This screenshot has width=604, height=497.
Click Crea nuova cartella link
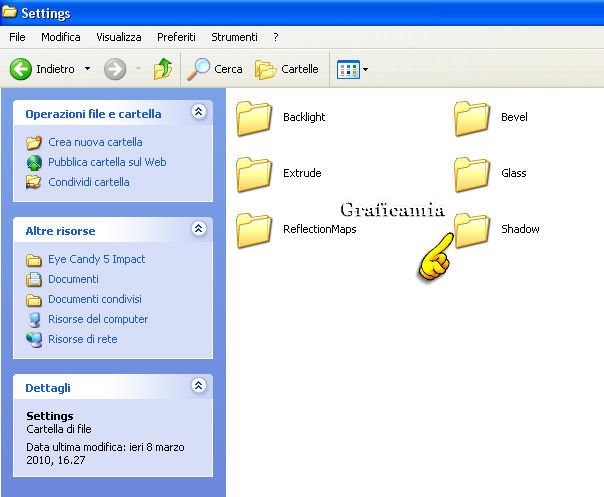pyautogui.click(x=95, y=142)
